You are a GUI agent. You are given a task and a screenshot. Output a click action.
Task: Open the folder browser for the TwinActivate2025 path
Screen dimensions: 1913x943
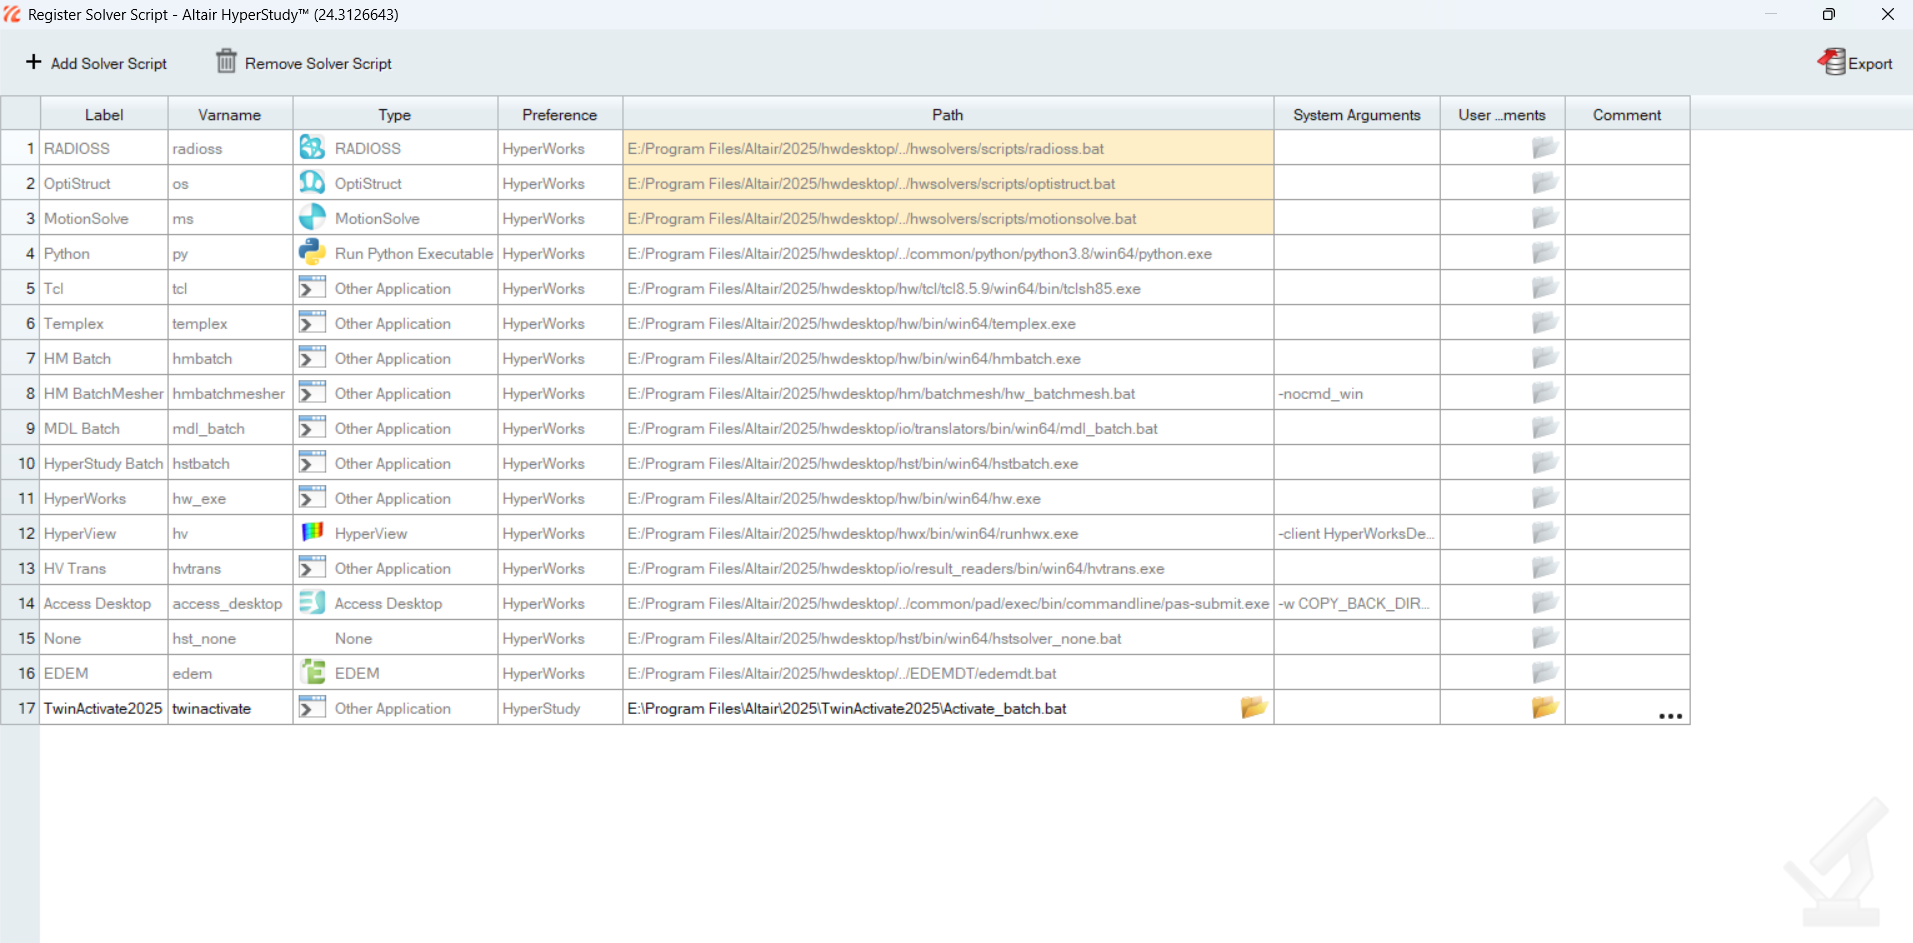[1253, 707]
